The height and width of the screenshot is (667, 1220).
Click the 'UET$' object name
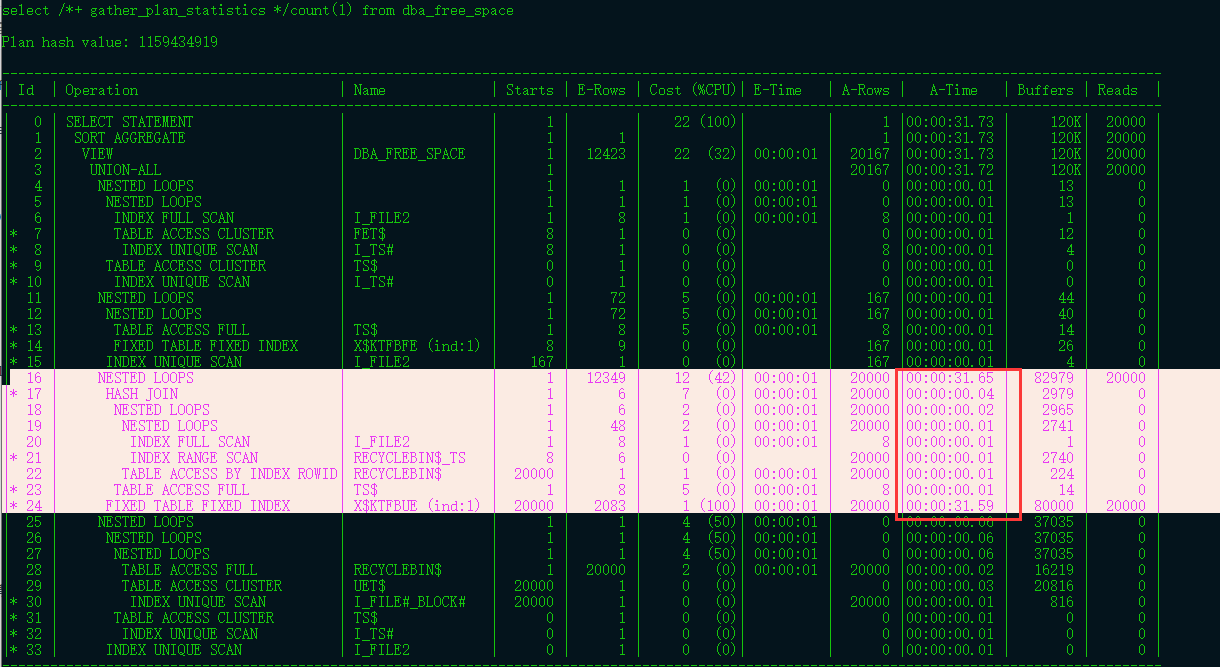coord(370,586)
